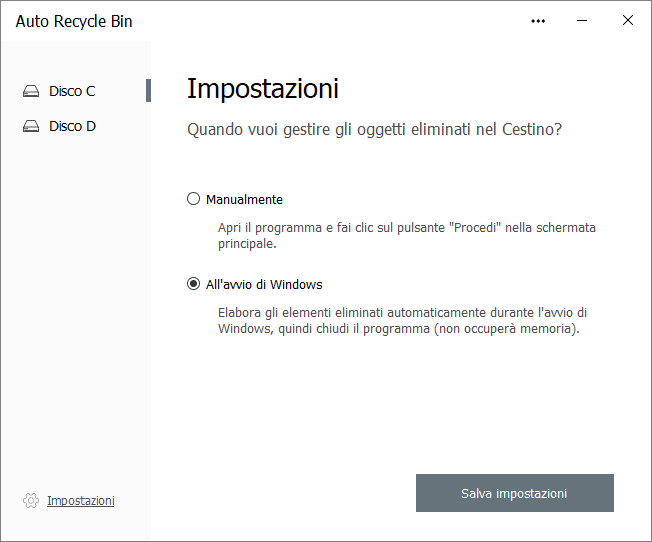Close the Auto Recycle Bin window
The image size is (652, 542).
[x=628, y=21]
